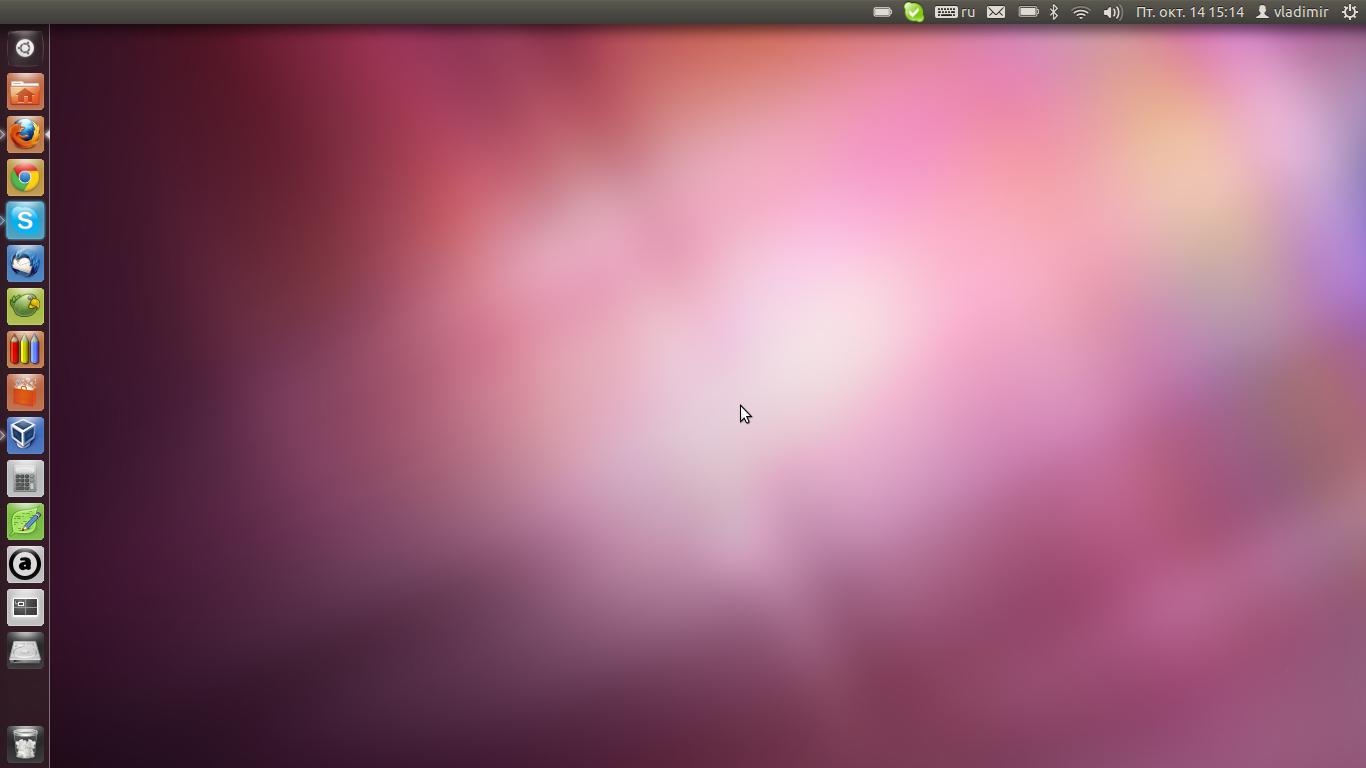1366x768 pixels.
Task: Open the mounted drive launcher icon
Action: click(x=25, y=651)
